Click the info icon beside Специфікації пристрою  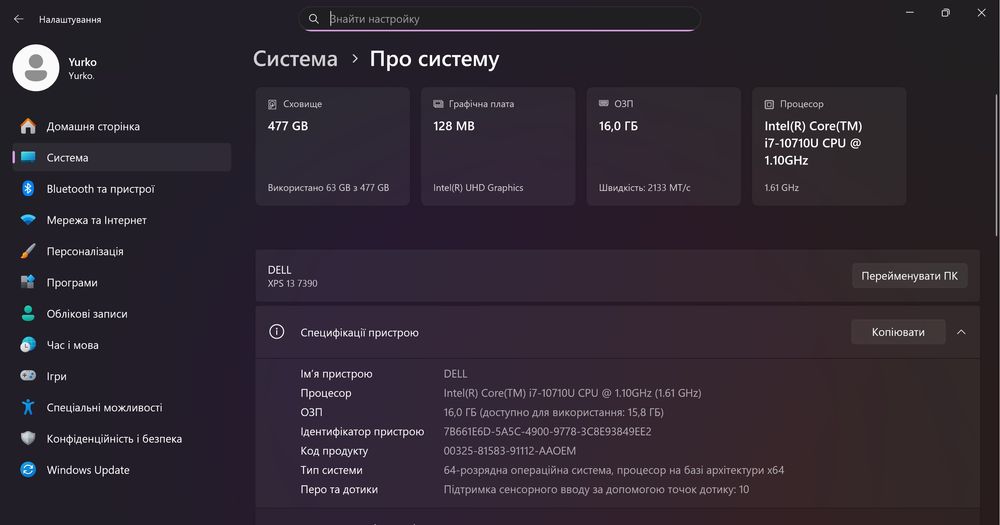click(x=277, y=332)
